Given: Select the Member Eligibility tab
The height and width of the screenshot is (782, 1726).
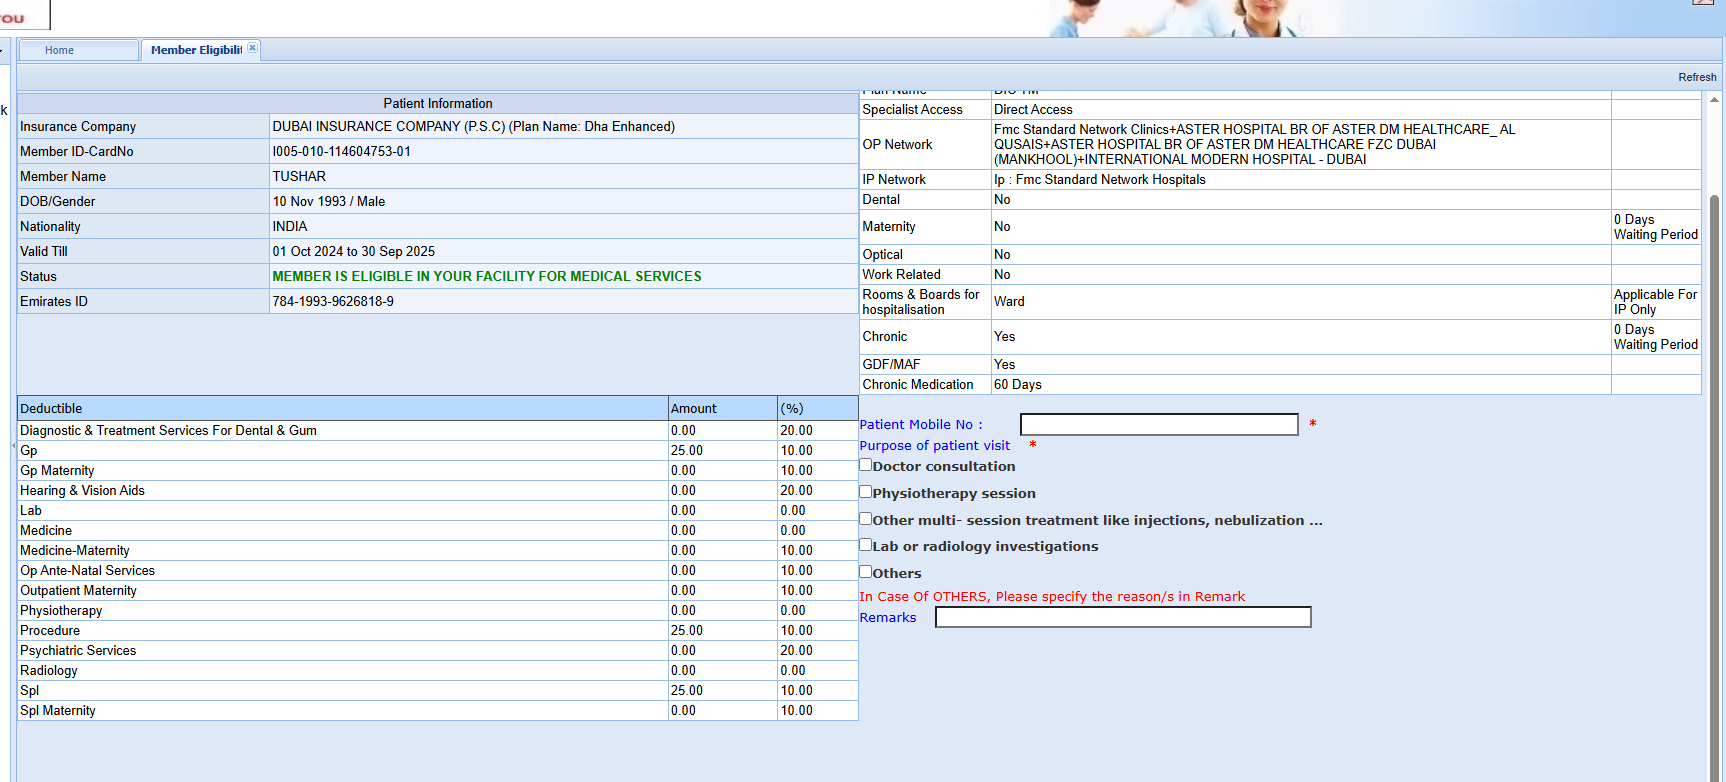Looking at the screenshot, I should pos(196,50).
